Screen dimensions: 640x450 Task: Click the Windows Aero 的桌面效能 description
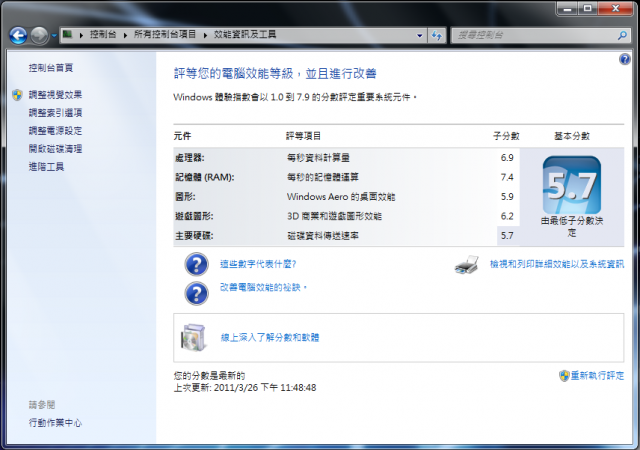(341, 197)
